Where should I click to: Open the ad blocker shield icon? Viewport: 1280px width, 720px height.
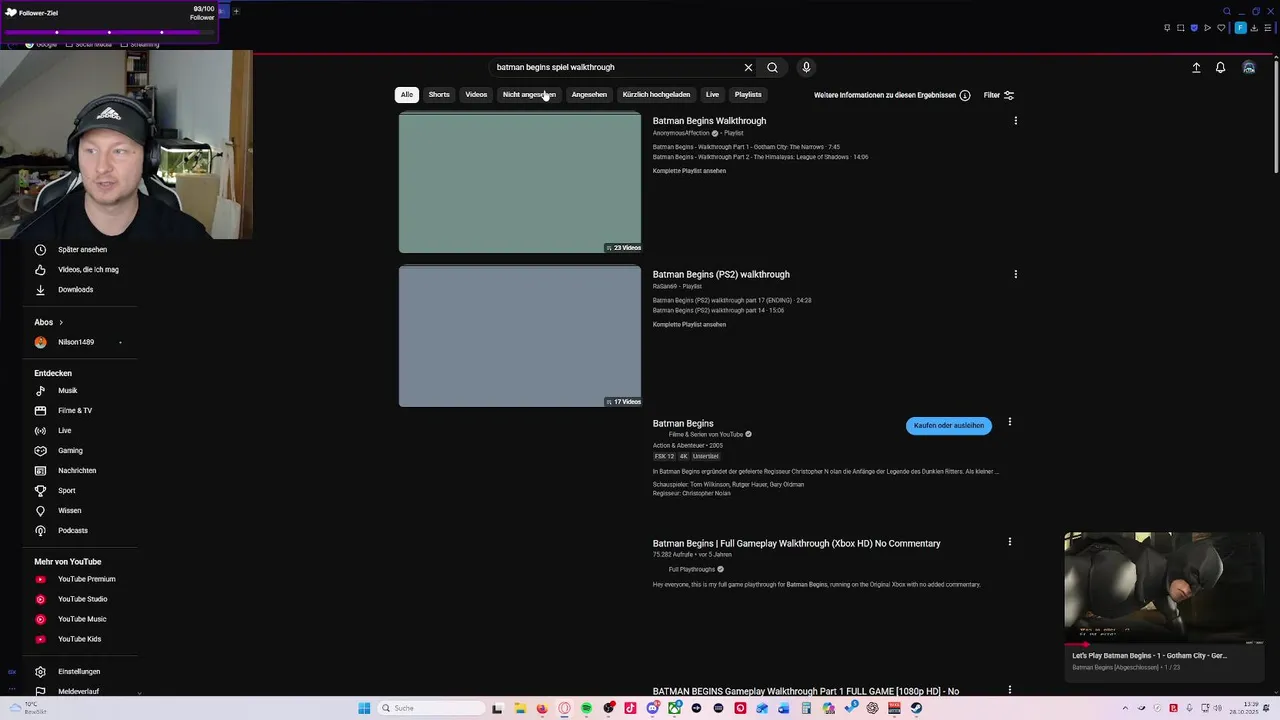[x=1194, y=28]
